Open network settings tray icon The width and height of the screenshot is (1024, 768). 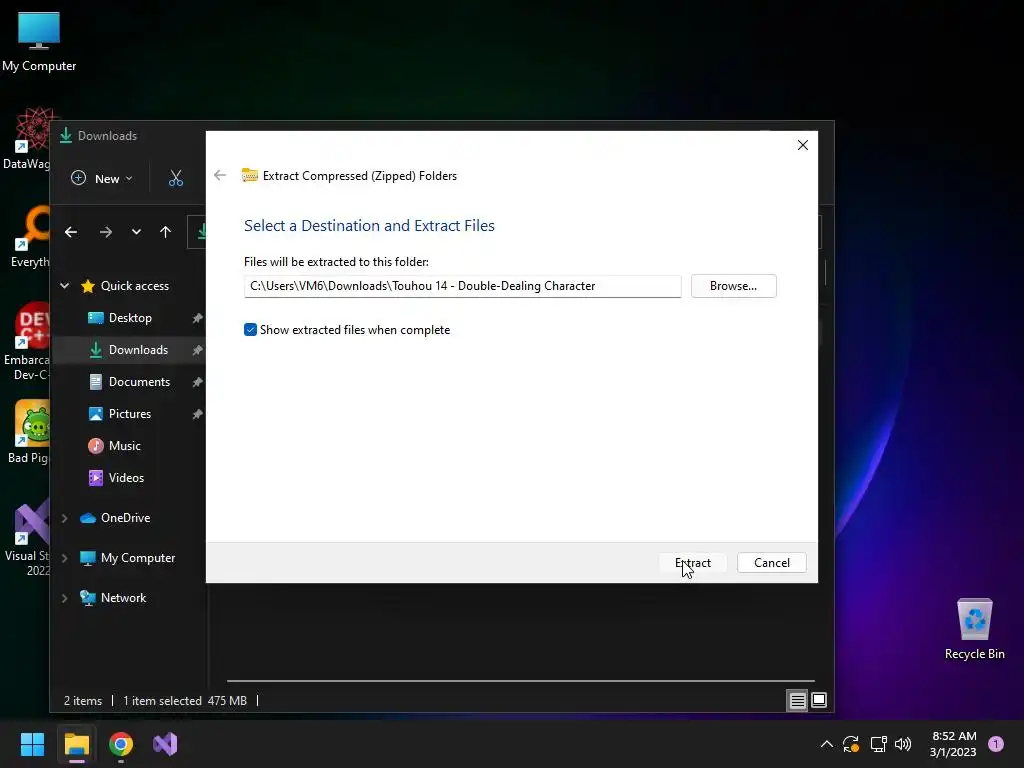click(x=878, y=744)
